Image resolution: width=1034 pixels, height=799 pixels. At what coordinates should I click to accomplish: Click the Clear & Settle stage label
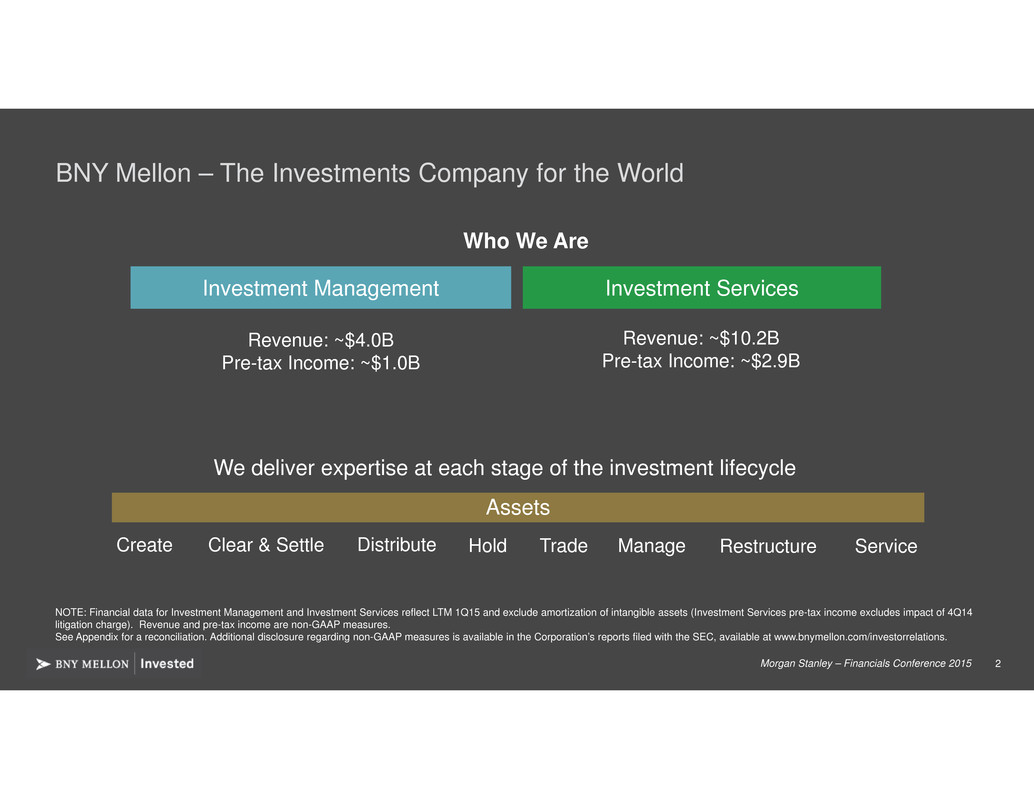click(x=266, y=546)
